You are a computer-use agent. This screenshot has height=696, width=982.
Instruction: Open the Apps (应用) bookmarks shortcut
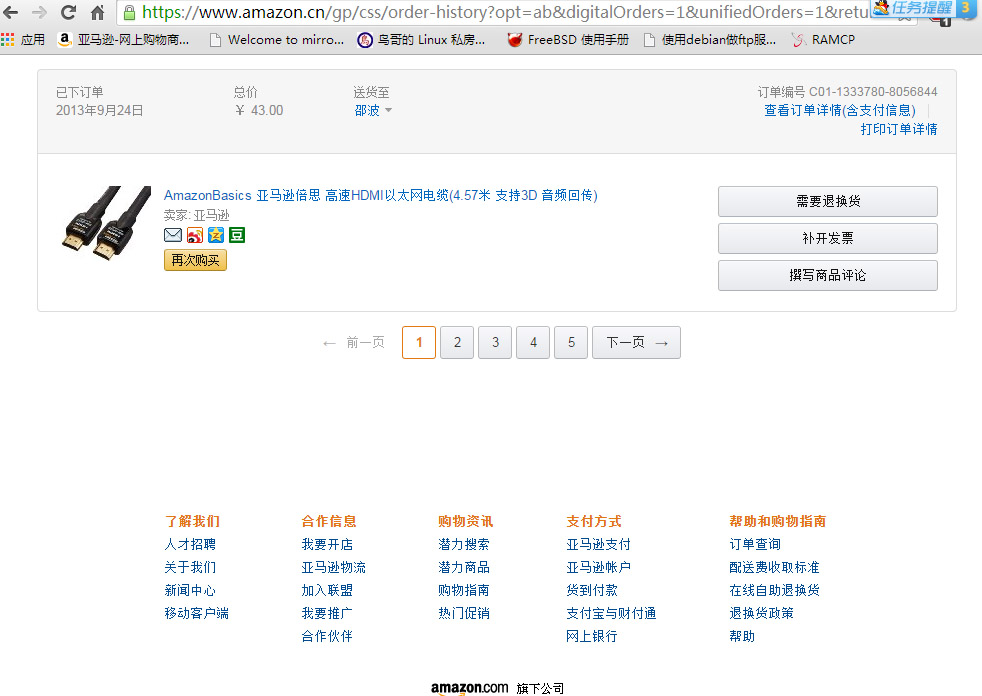(23, 40)
